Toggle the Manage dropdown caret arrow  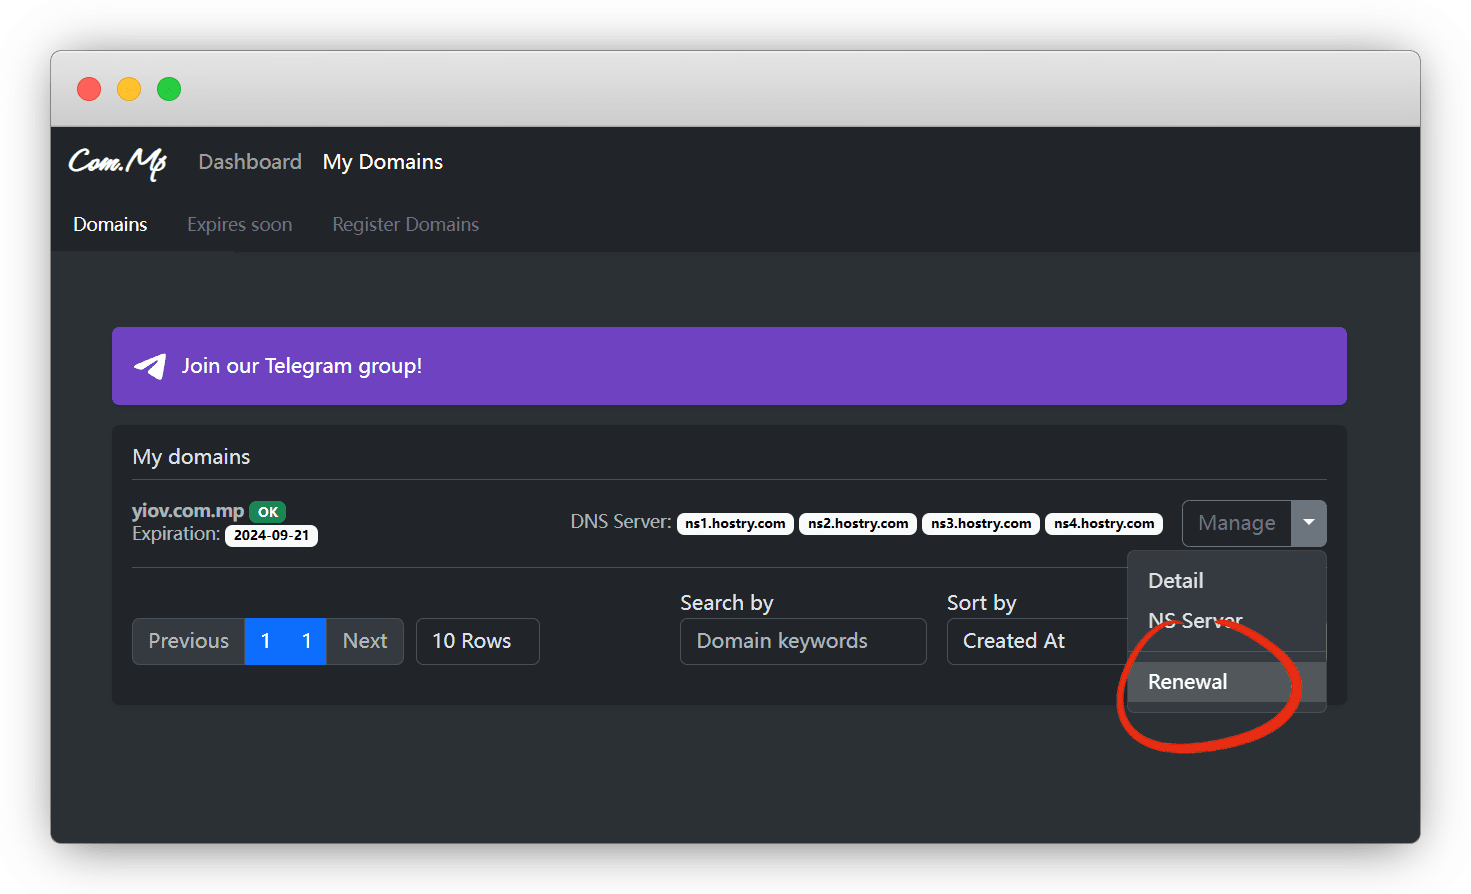(x=1308, y=523)
